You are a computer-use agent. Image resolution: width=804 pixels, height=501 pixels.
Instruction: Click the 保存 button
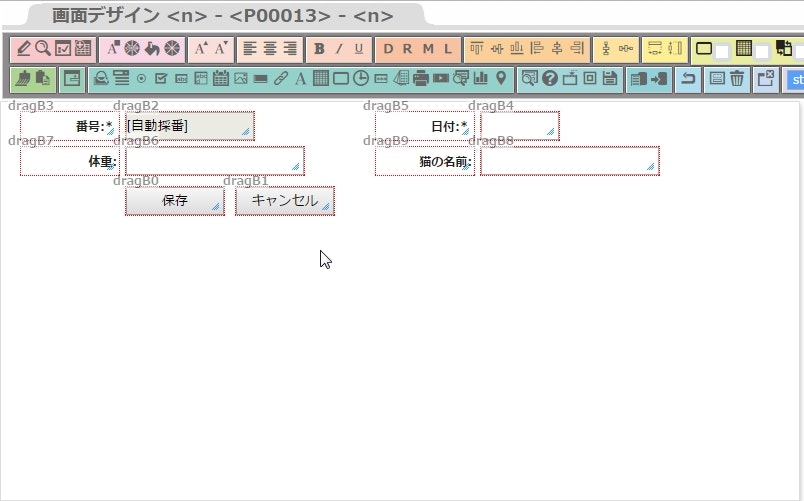coord(175,201)
